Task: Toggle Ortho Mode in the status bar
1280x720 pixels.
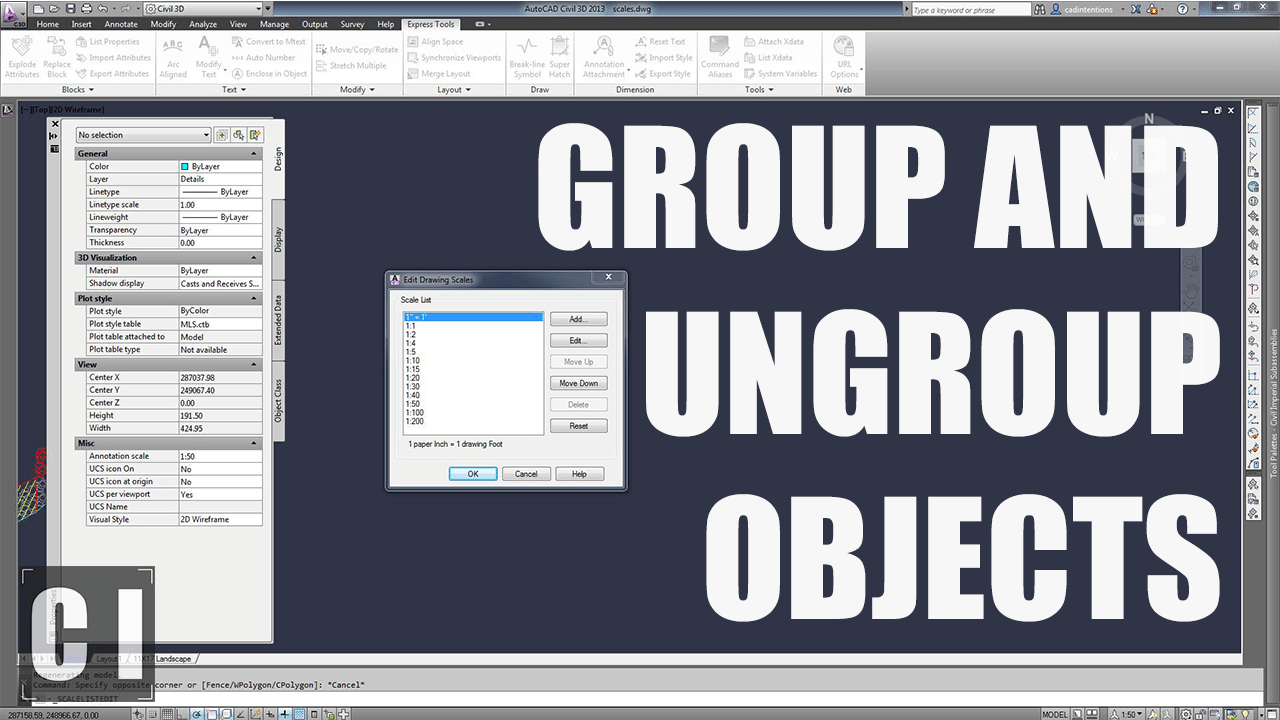Action: (x=182, y=714)
